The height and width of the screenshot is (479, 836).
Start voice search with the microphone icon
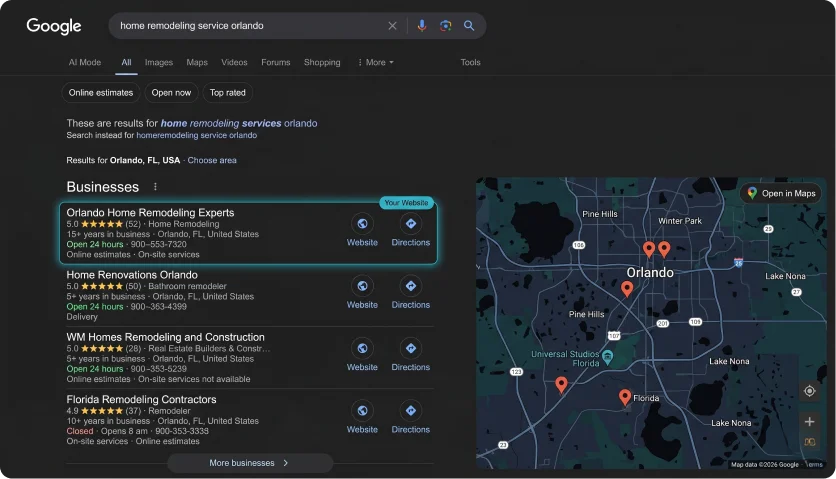click(x=422, y=26)
